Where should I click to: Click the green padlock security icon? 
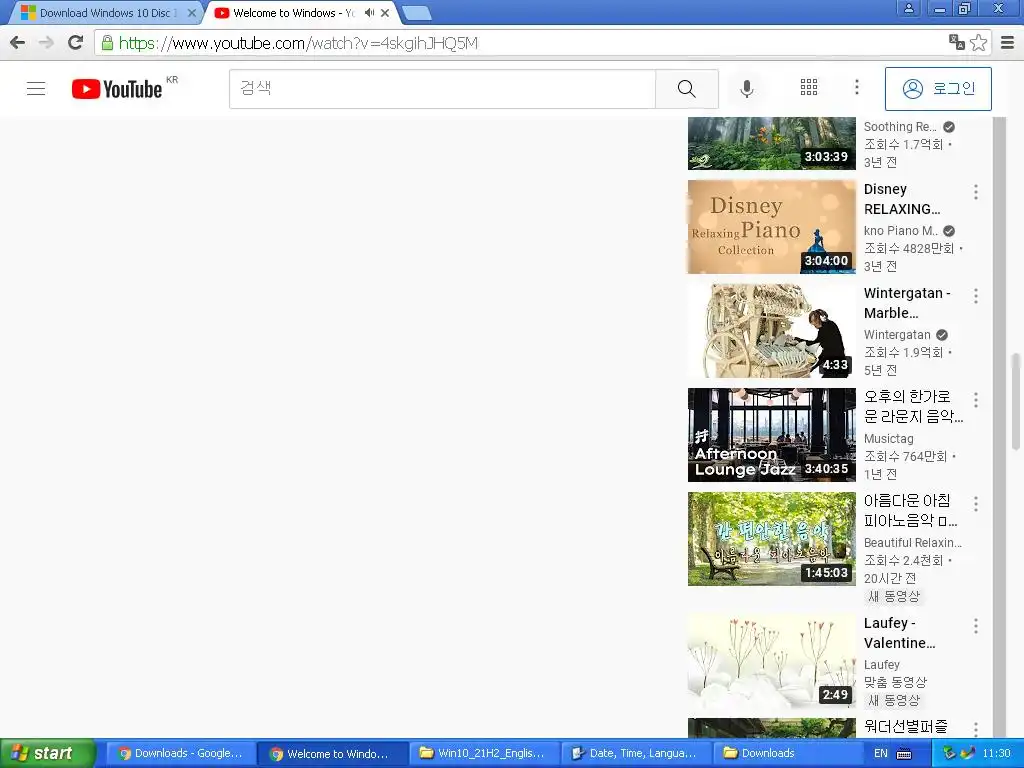[x=107, y=43]
